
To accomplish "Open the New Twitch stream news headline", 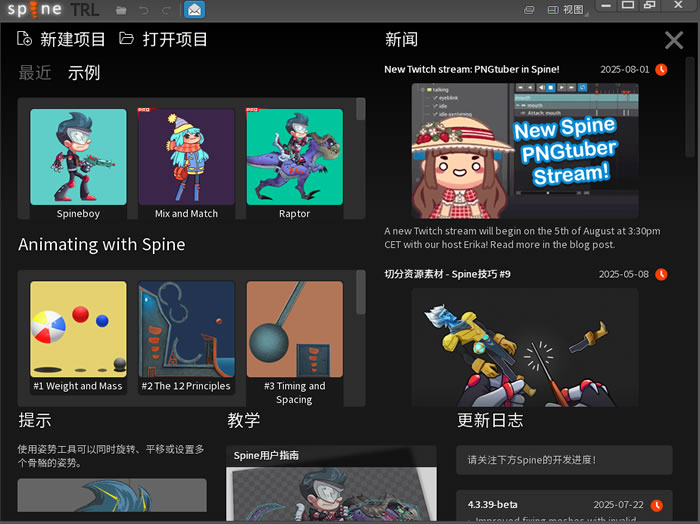I will click(472, 70).
